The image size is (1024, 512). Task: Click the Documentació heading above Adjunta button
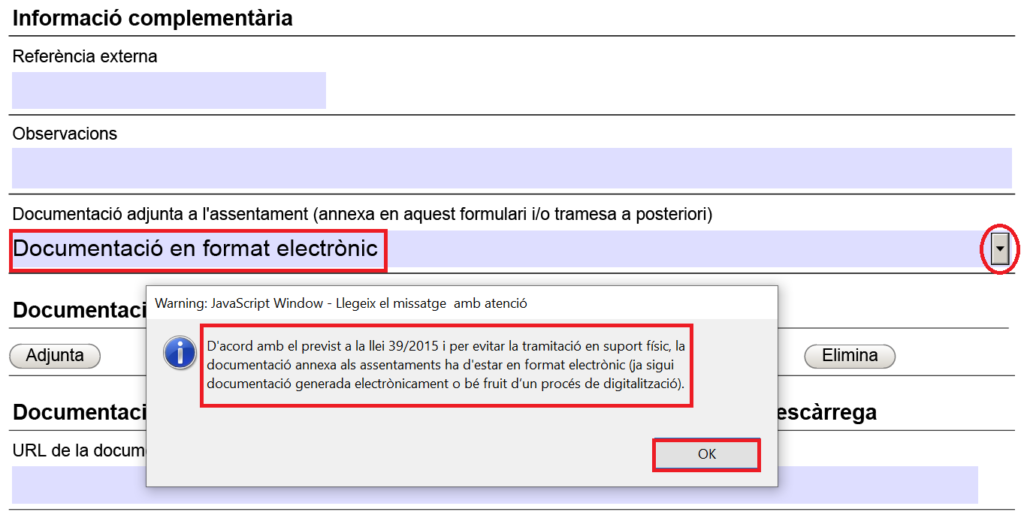(78, 310)
